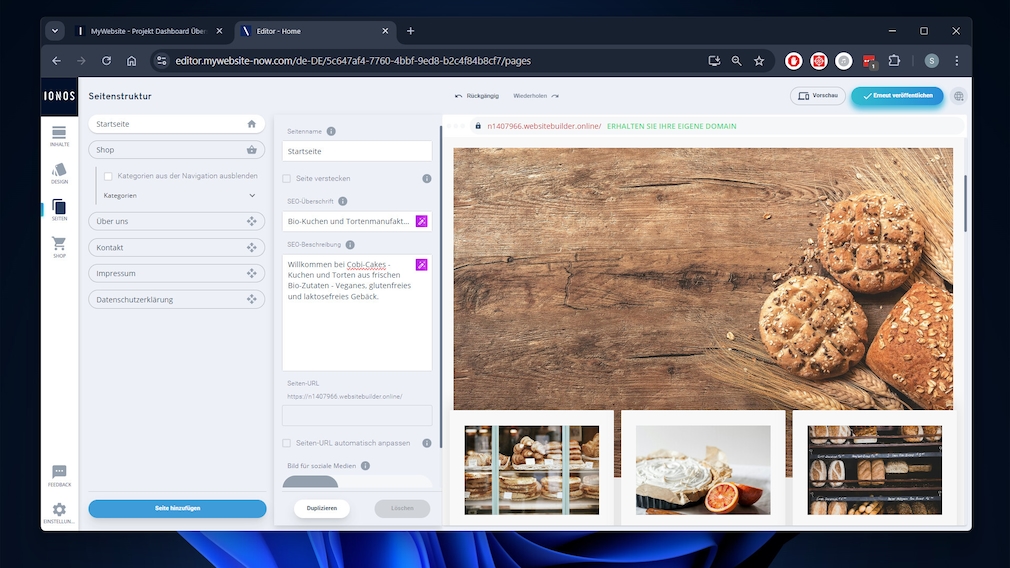Open Chrome three-dot menu
The width and height of the screenshot is (1010, 568).
click(957, 61)
